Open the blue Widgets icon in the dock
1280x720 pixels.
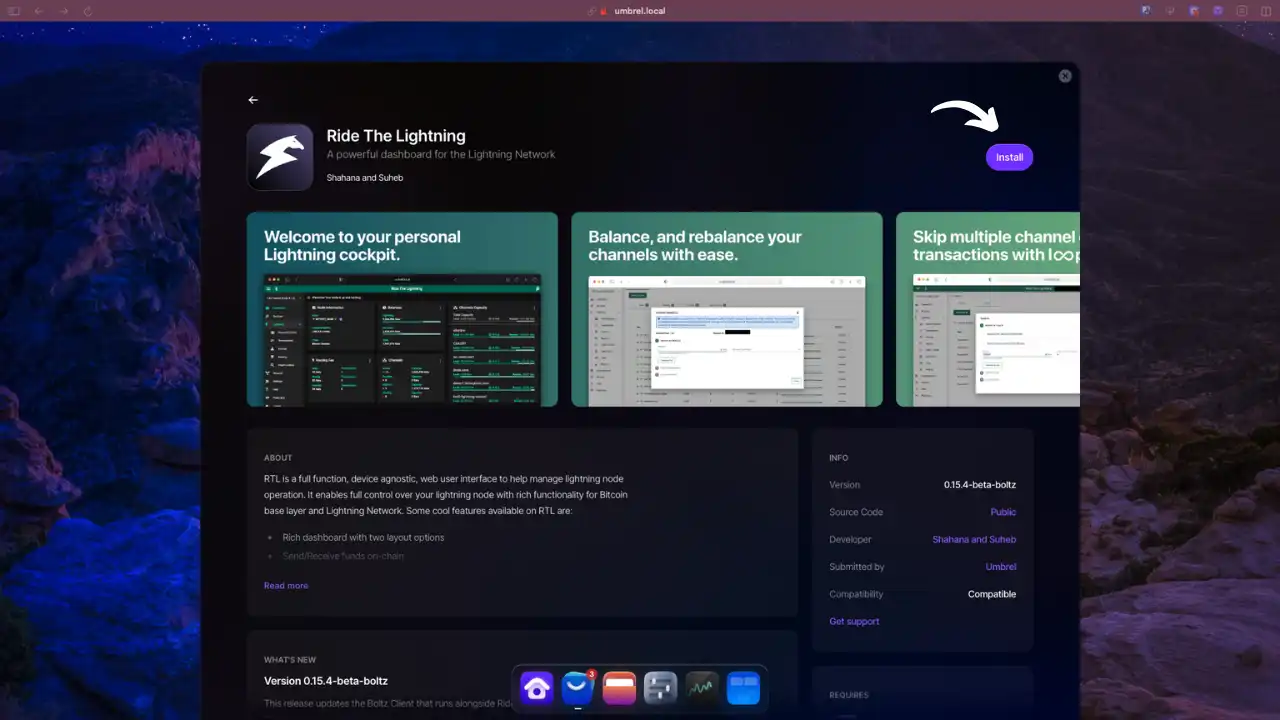click(743, 688)
